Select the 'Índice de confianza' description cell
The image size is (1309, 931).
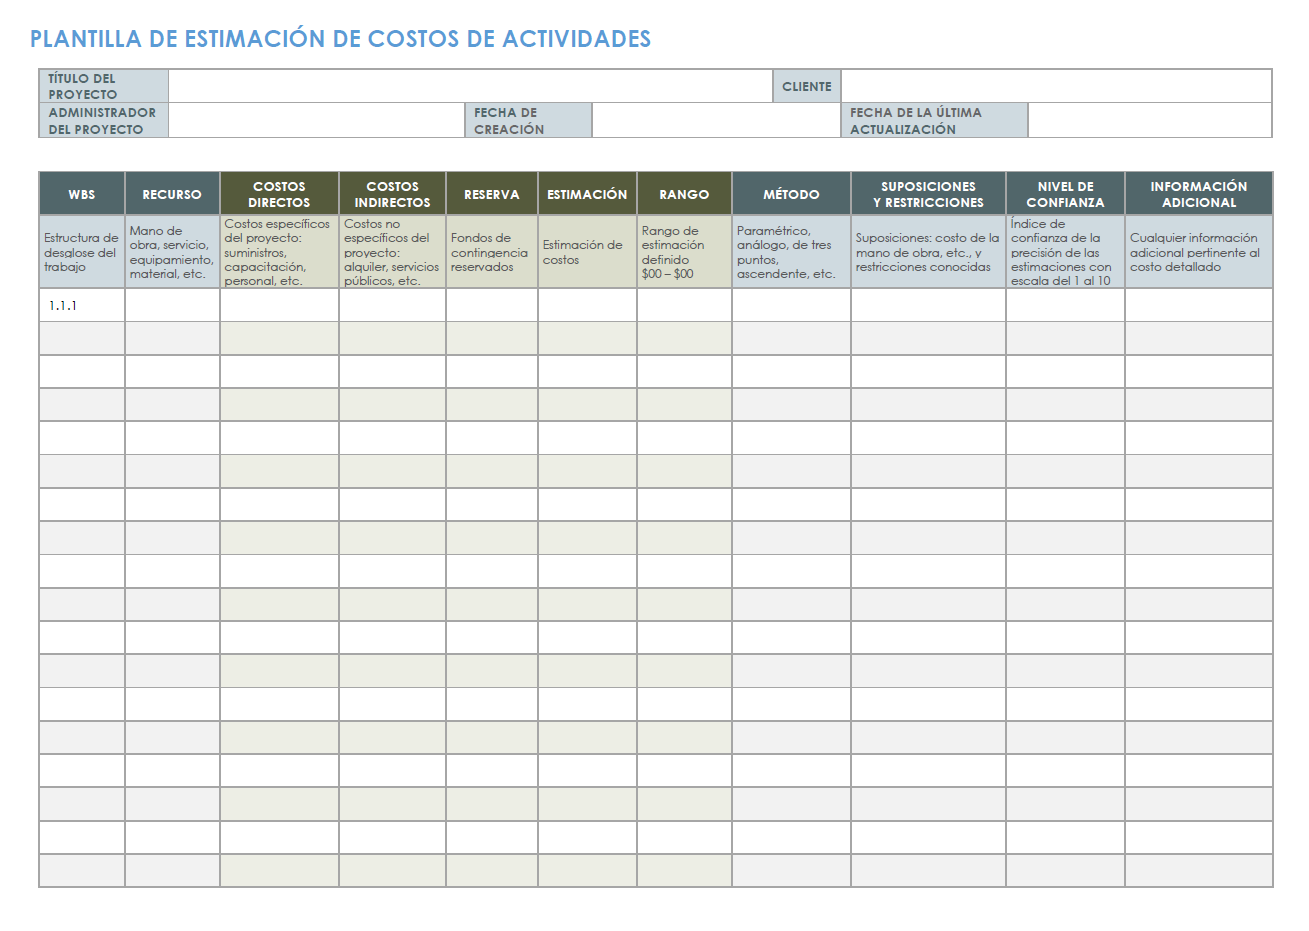coord(1065,252)
